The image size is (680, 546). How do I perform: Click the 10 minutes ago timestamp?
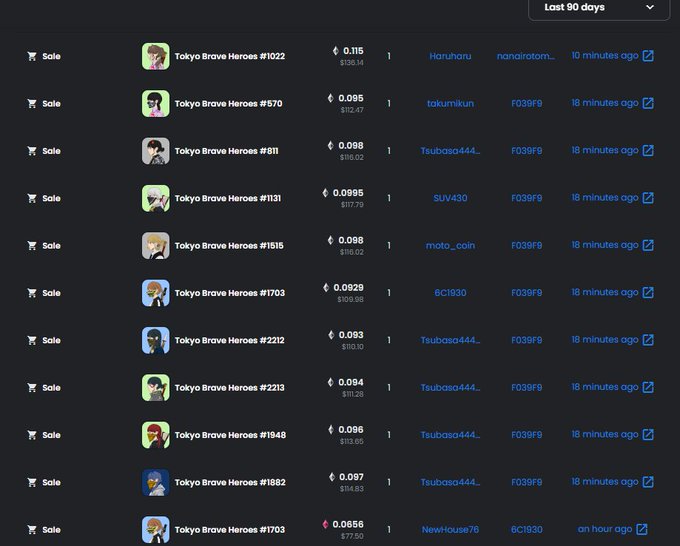tap(605, 56)
